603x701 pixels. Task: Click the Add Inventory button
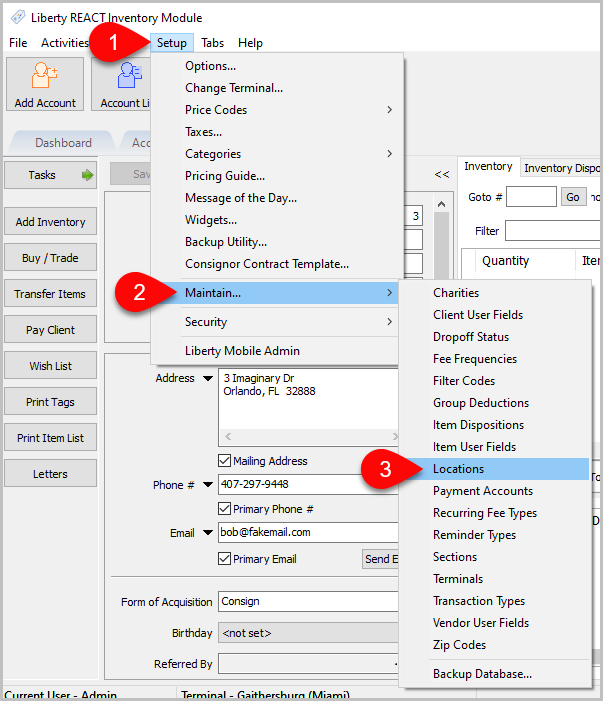click(51, 221)
